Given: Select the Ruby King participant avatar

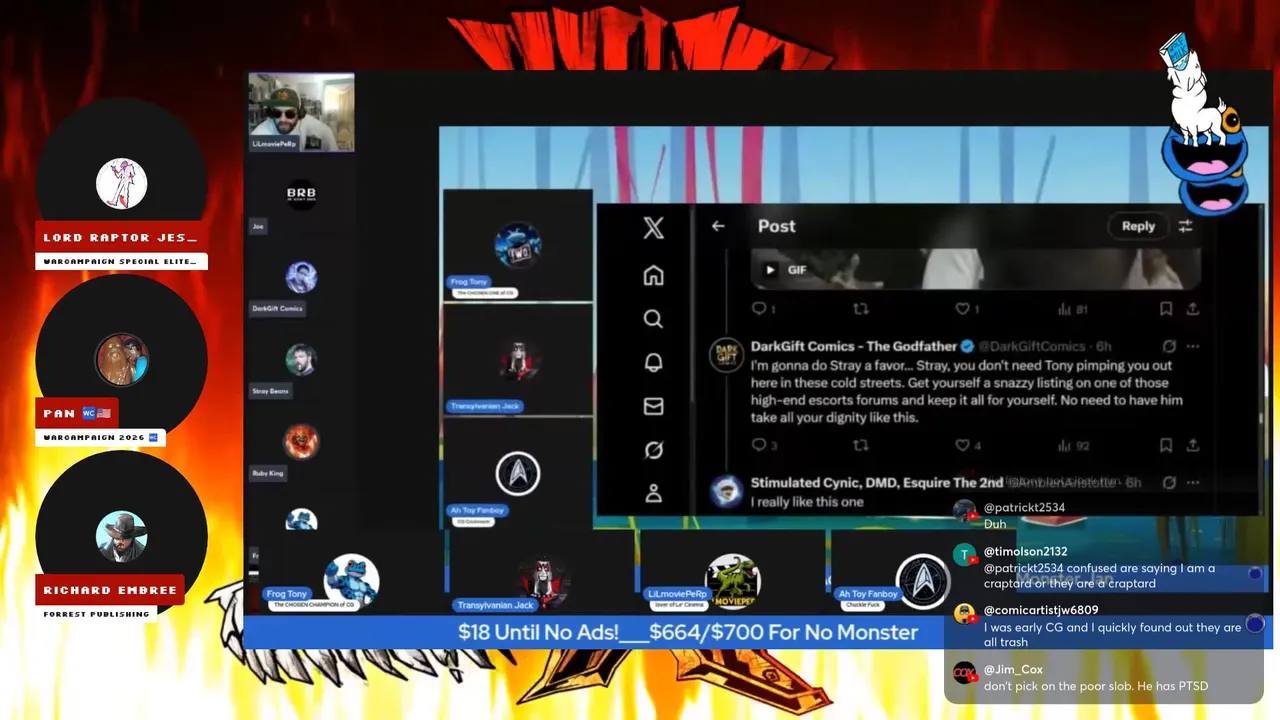Looking at the screenshot, I should (301, 441).
